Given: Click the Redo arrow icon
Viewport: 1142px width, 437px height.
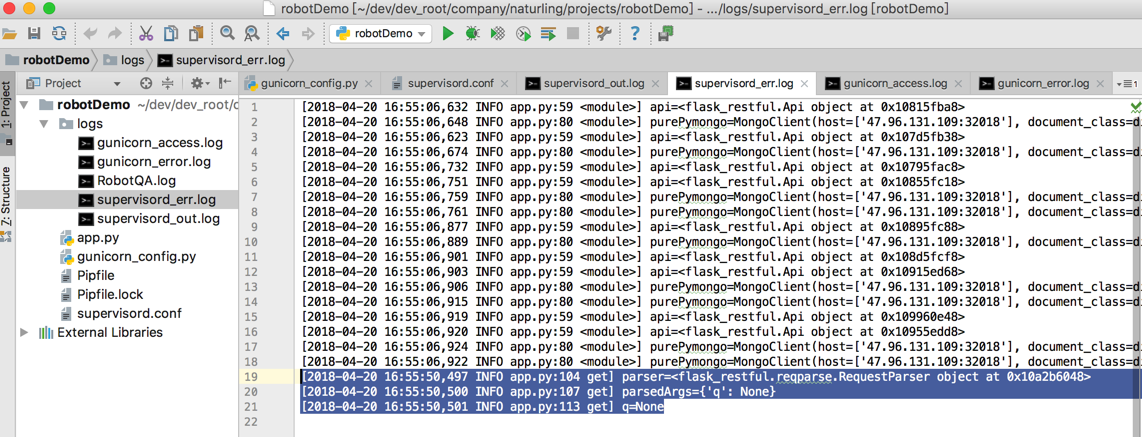Looking at the screenshot, I should coord(114,34).
